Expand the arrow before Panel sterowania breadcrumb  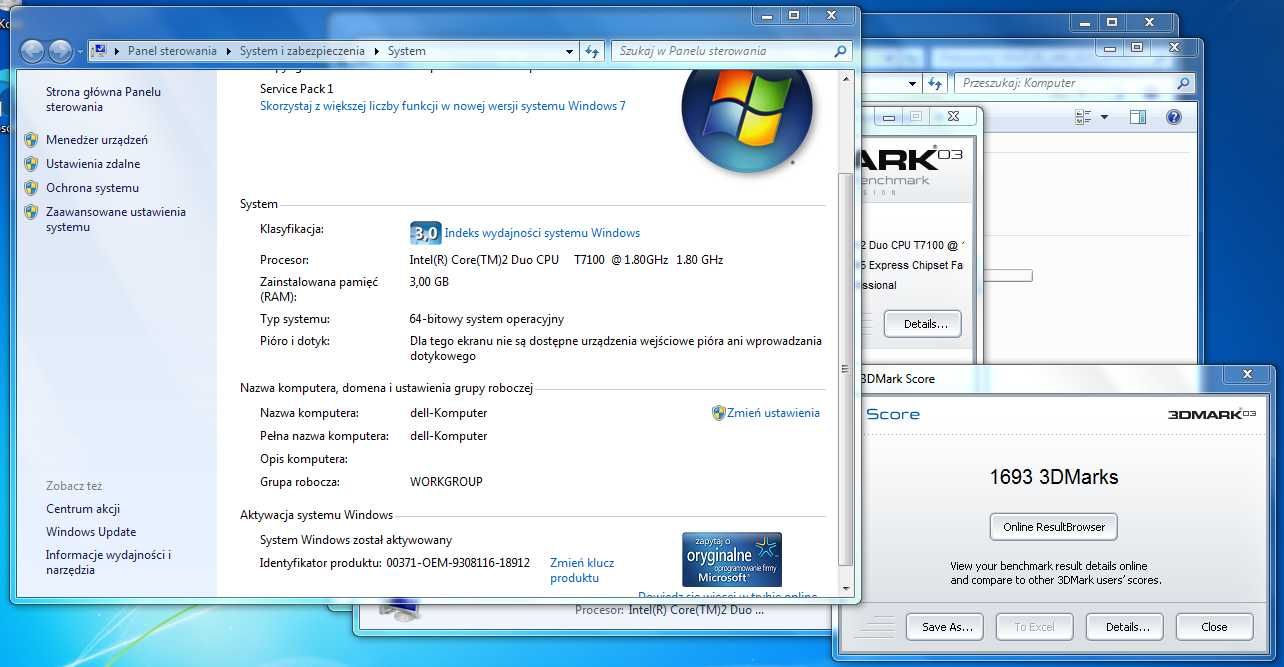118,51
